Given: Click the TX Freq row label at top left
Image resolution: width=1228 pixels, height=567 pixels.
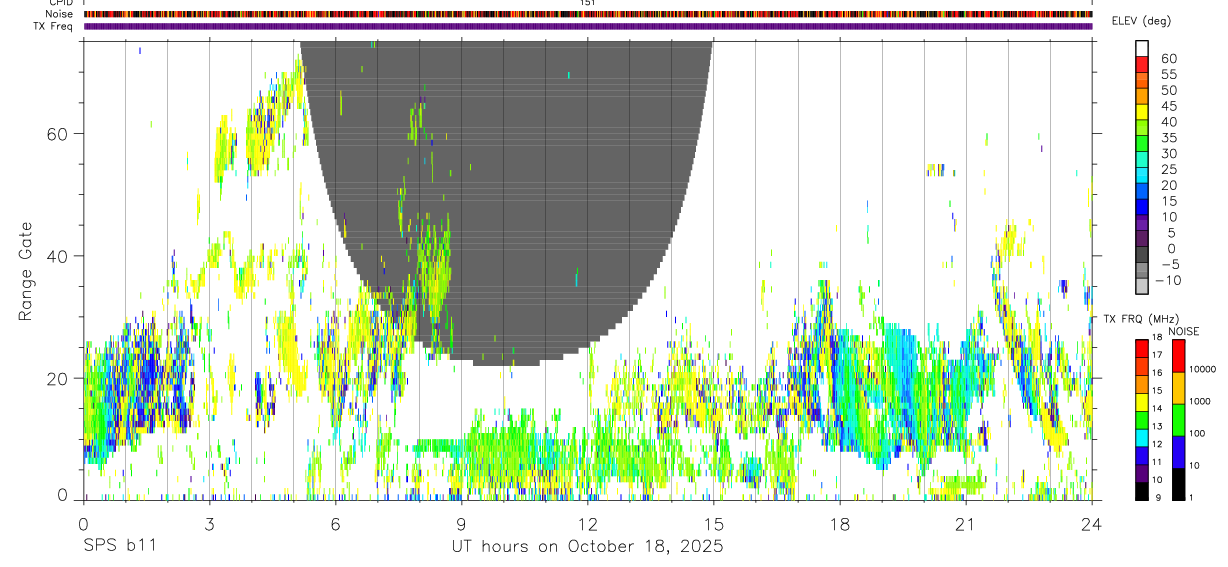Looking at the screenshot, I should (x=54, y=26).
